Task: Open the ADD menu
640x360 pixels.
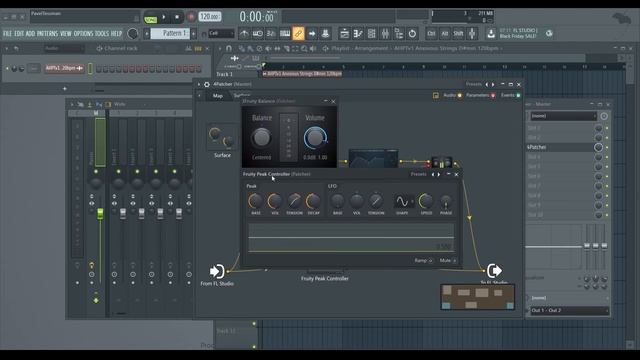Action: pyautogui.click(x=31, y=33)
